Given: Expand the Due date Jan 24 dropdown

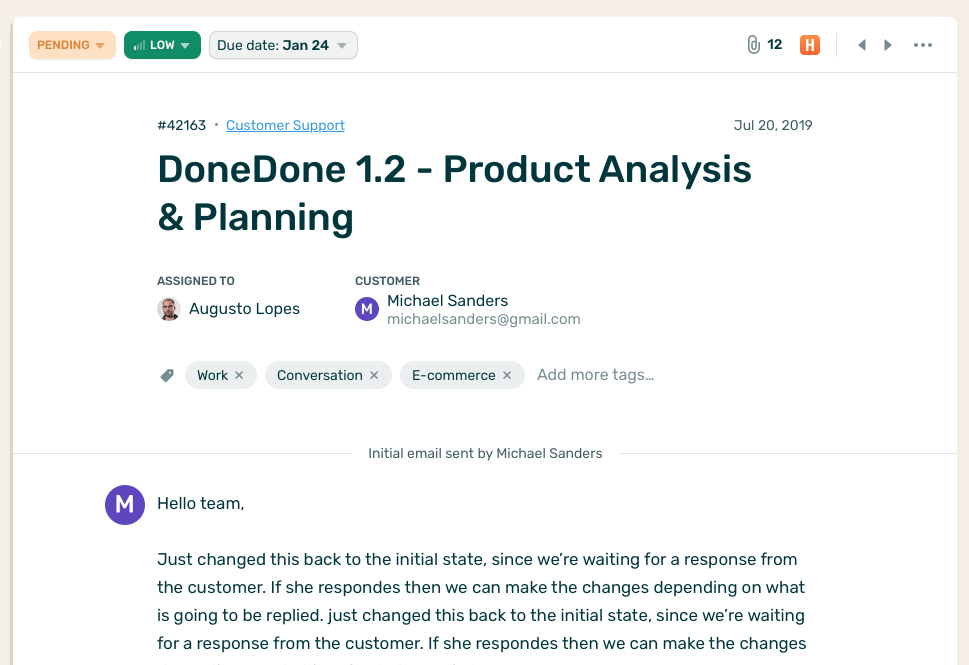Looking at the screenshot, I should click(283, 45).
